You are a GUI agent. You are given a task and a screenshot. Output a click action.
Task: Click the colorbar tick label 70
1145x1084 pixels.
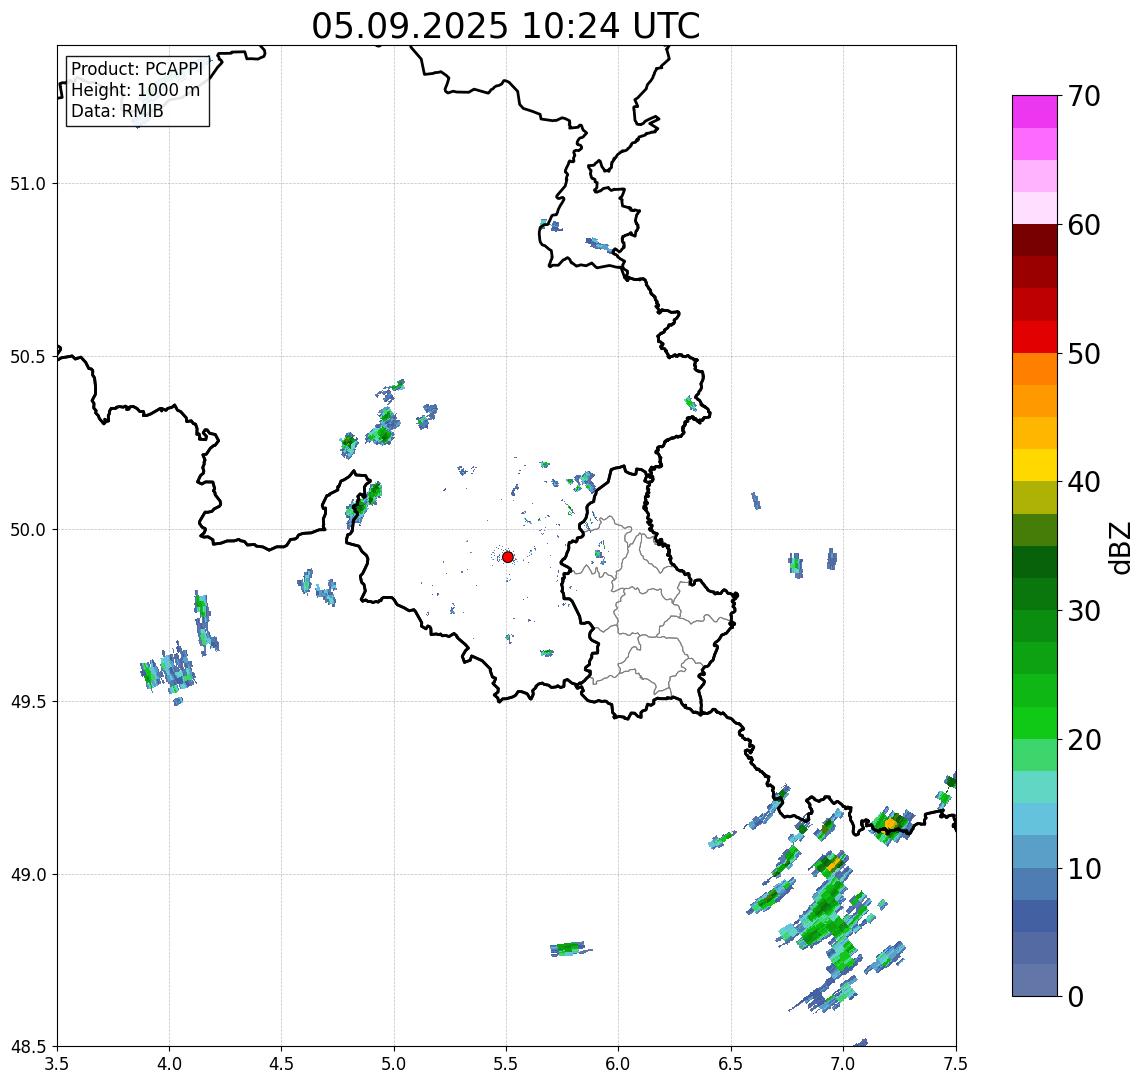(1084, 96)
